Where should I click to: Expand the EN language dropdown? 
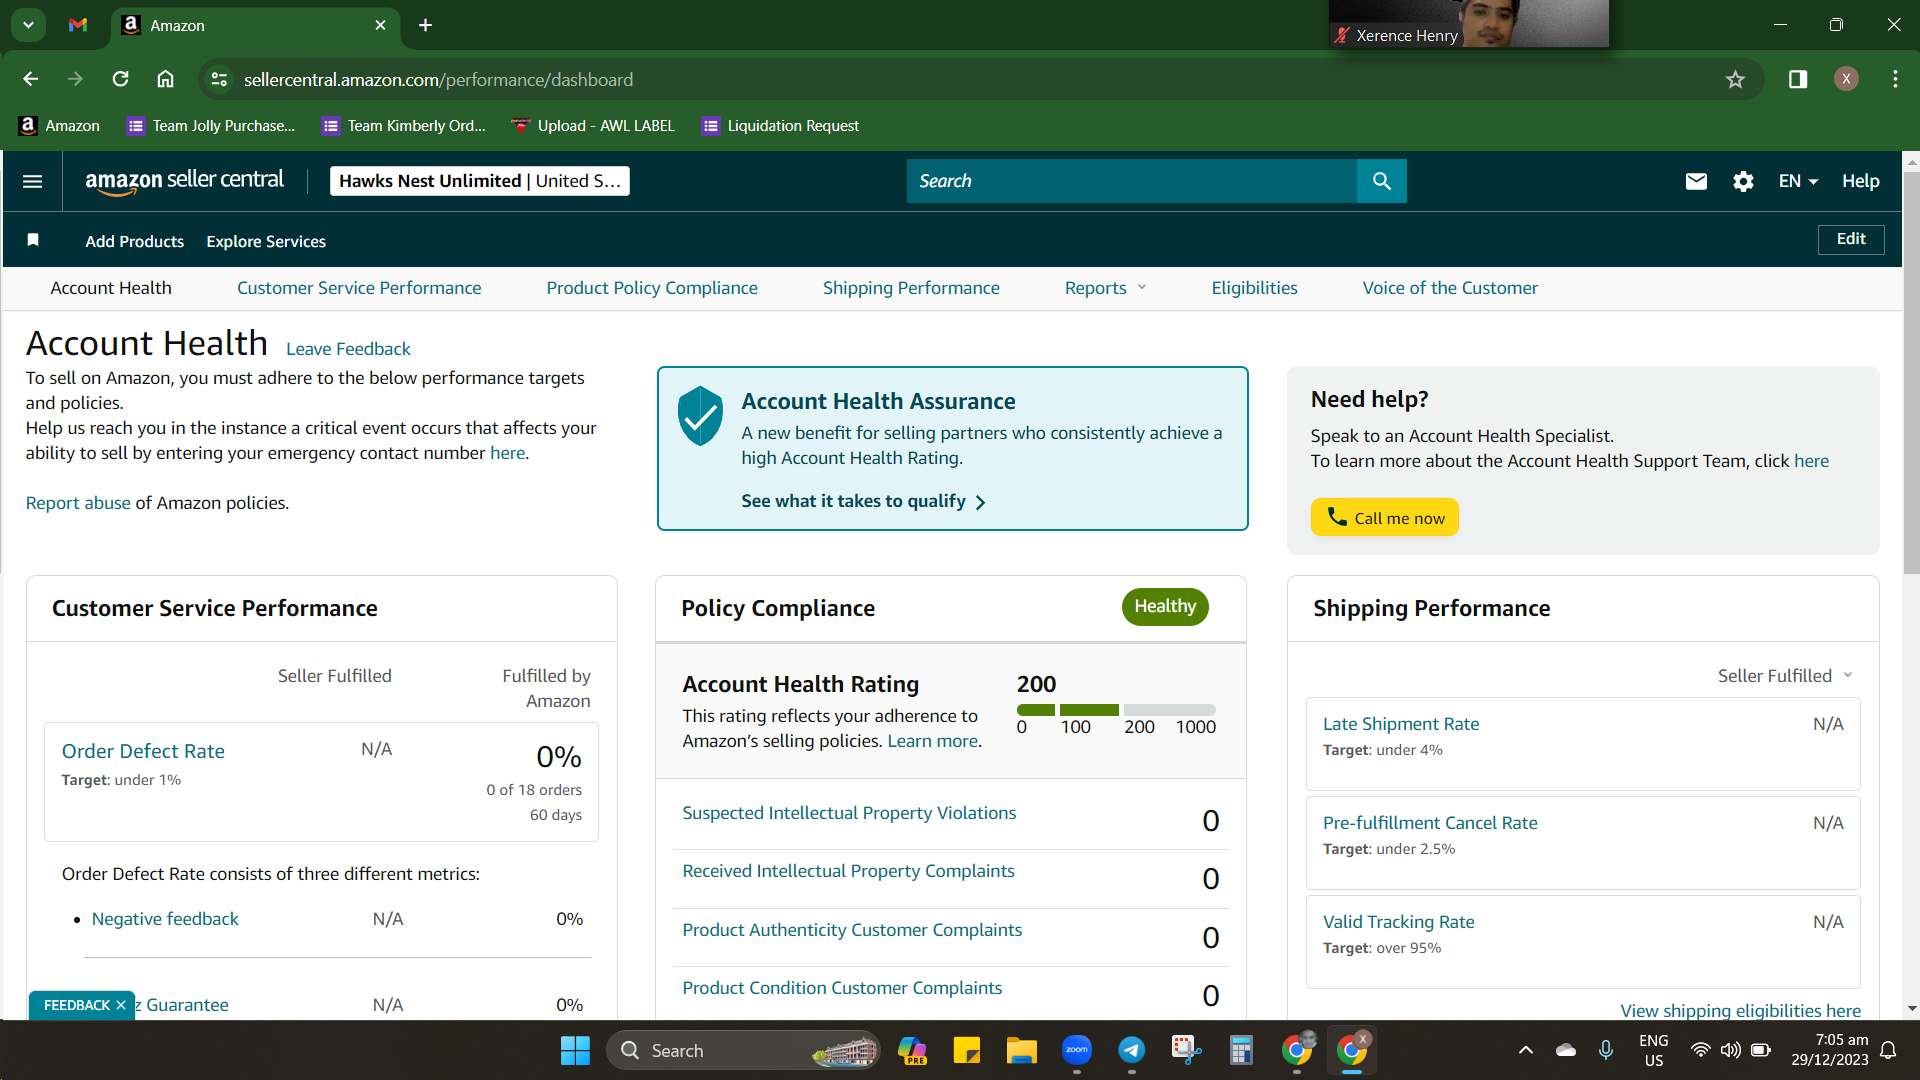coord(1798,181)
